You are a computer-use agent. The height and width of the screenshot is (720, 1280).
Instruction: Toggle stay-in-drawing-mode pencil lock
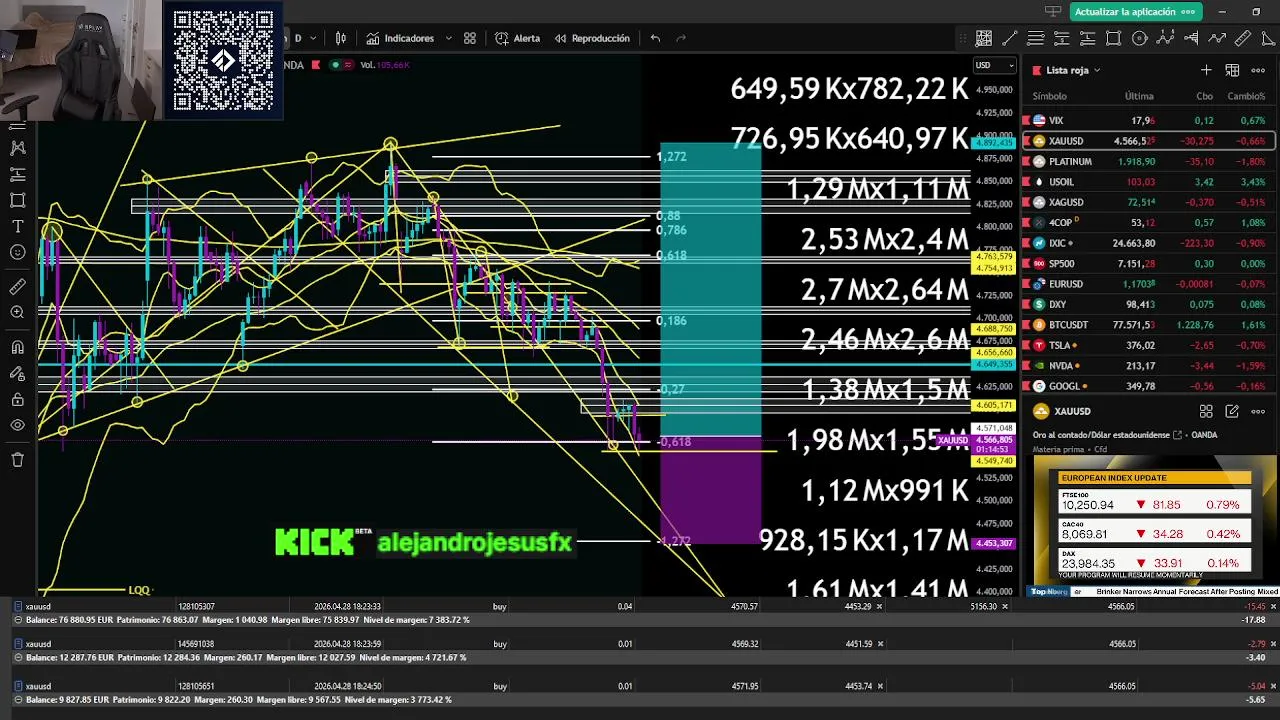[x=17, y=374]
